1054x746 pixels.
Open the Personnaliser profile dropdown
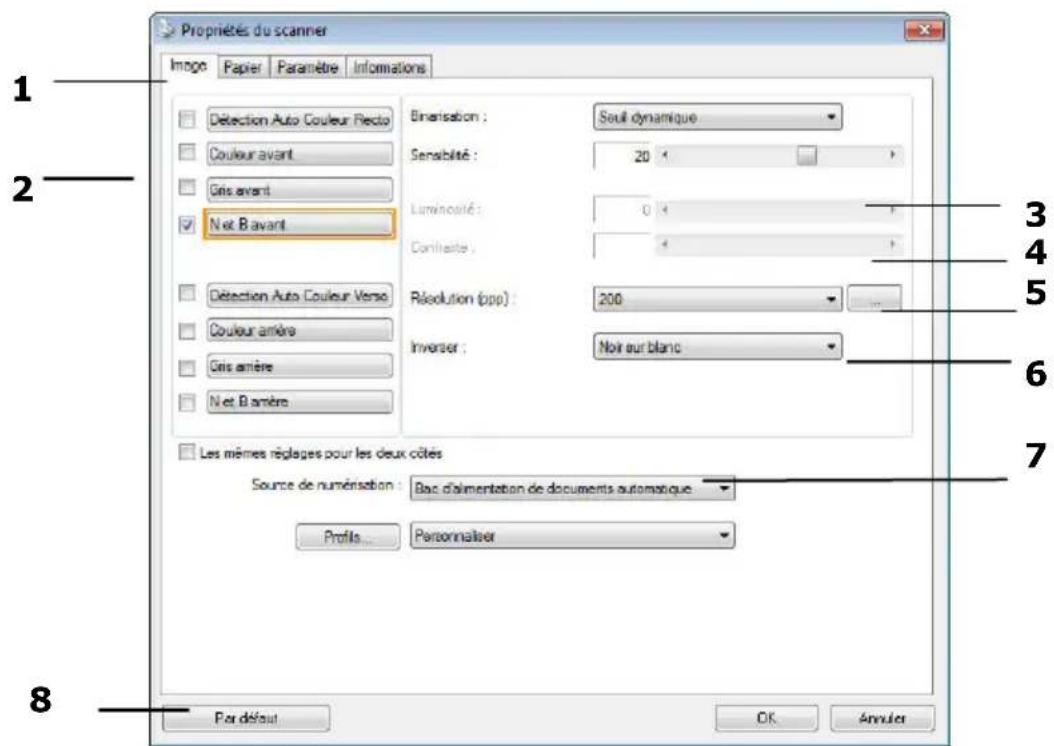tap(572, 536)
